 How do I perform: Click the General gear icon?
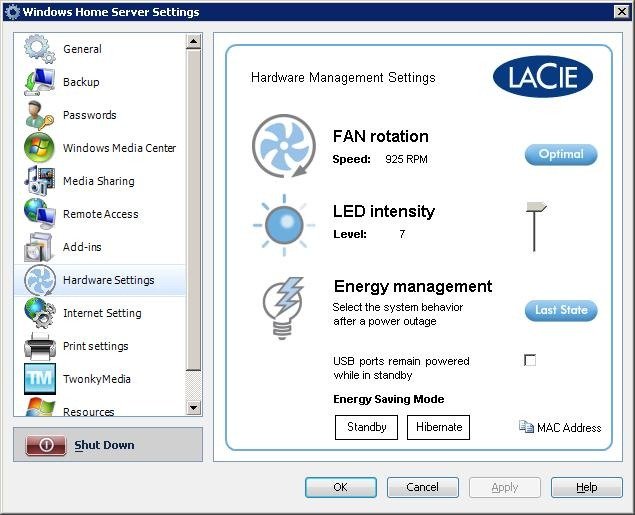[x=39, y=49]
